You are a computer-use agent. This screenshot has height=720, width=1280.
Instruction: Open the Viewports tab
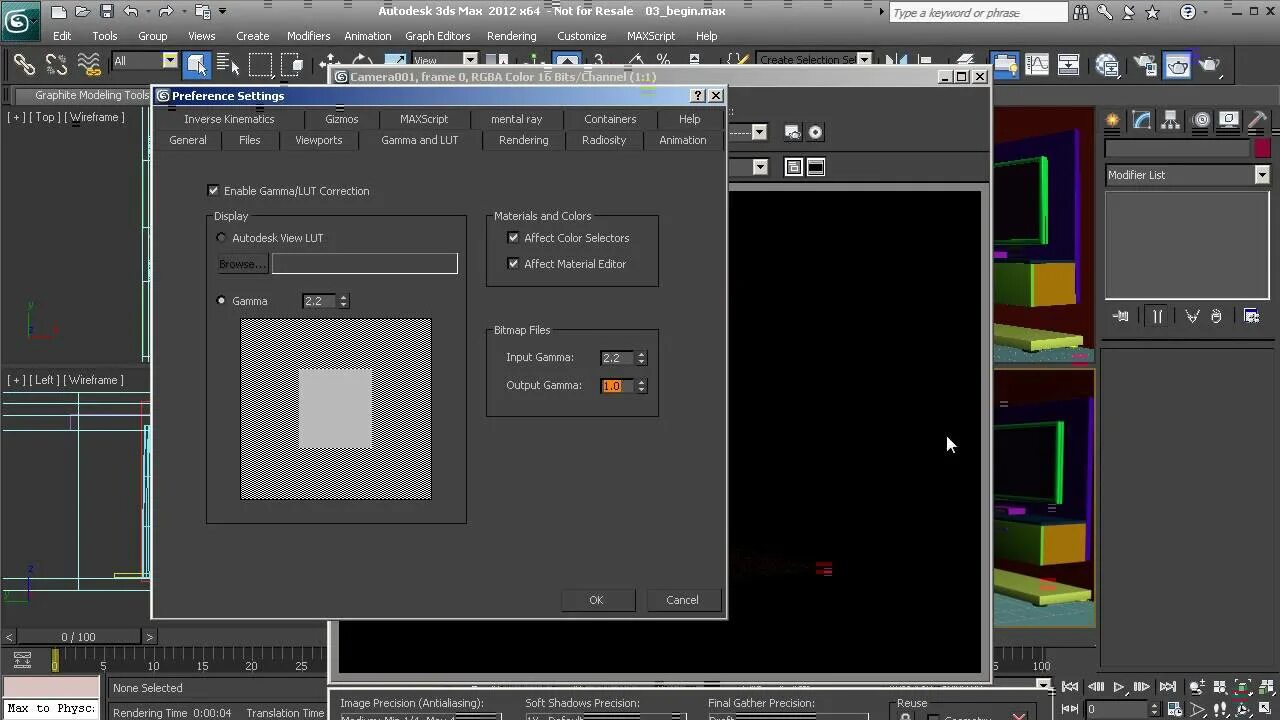[318, 140]
